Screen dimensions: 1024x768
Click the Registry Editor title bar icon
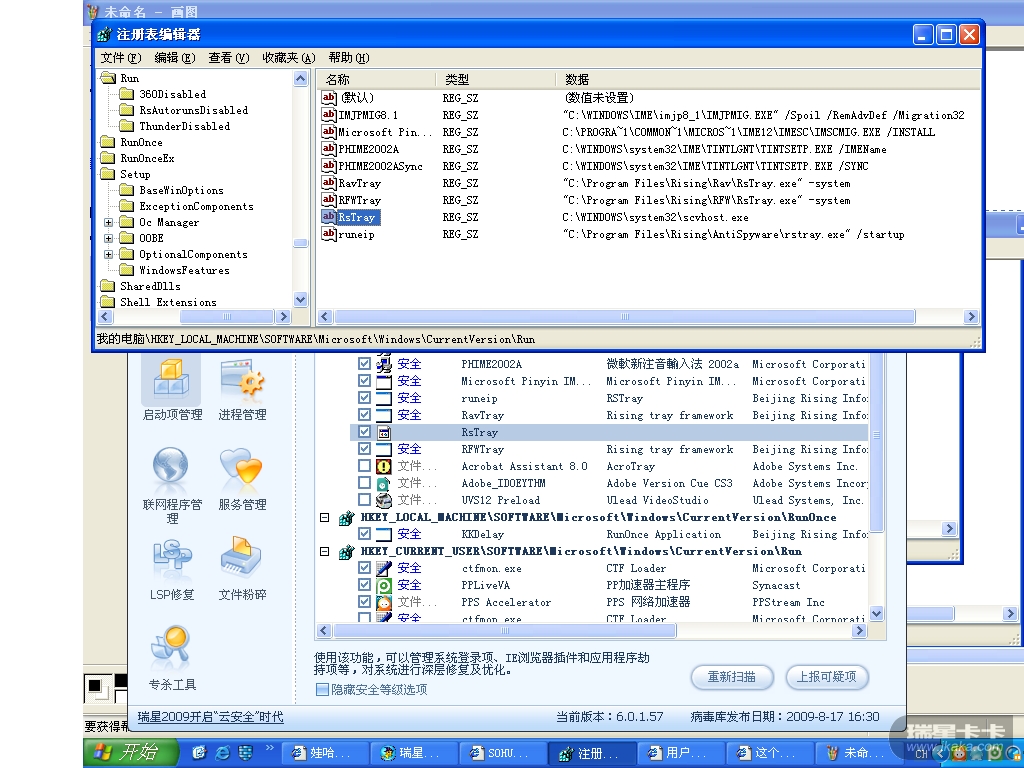[x=104, y=35]
